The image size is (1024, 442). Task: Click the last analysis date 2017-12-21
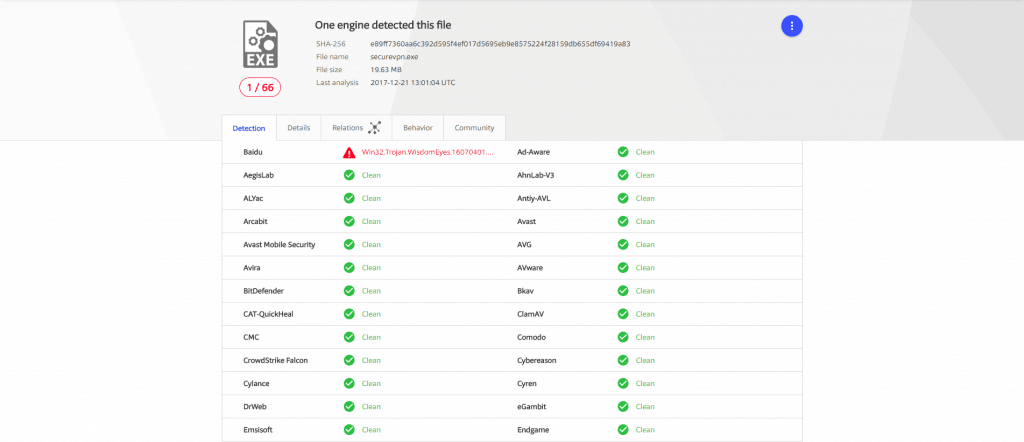pyautogui.click(x=413, y=83)
